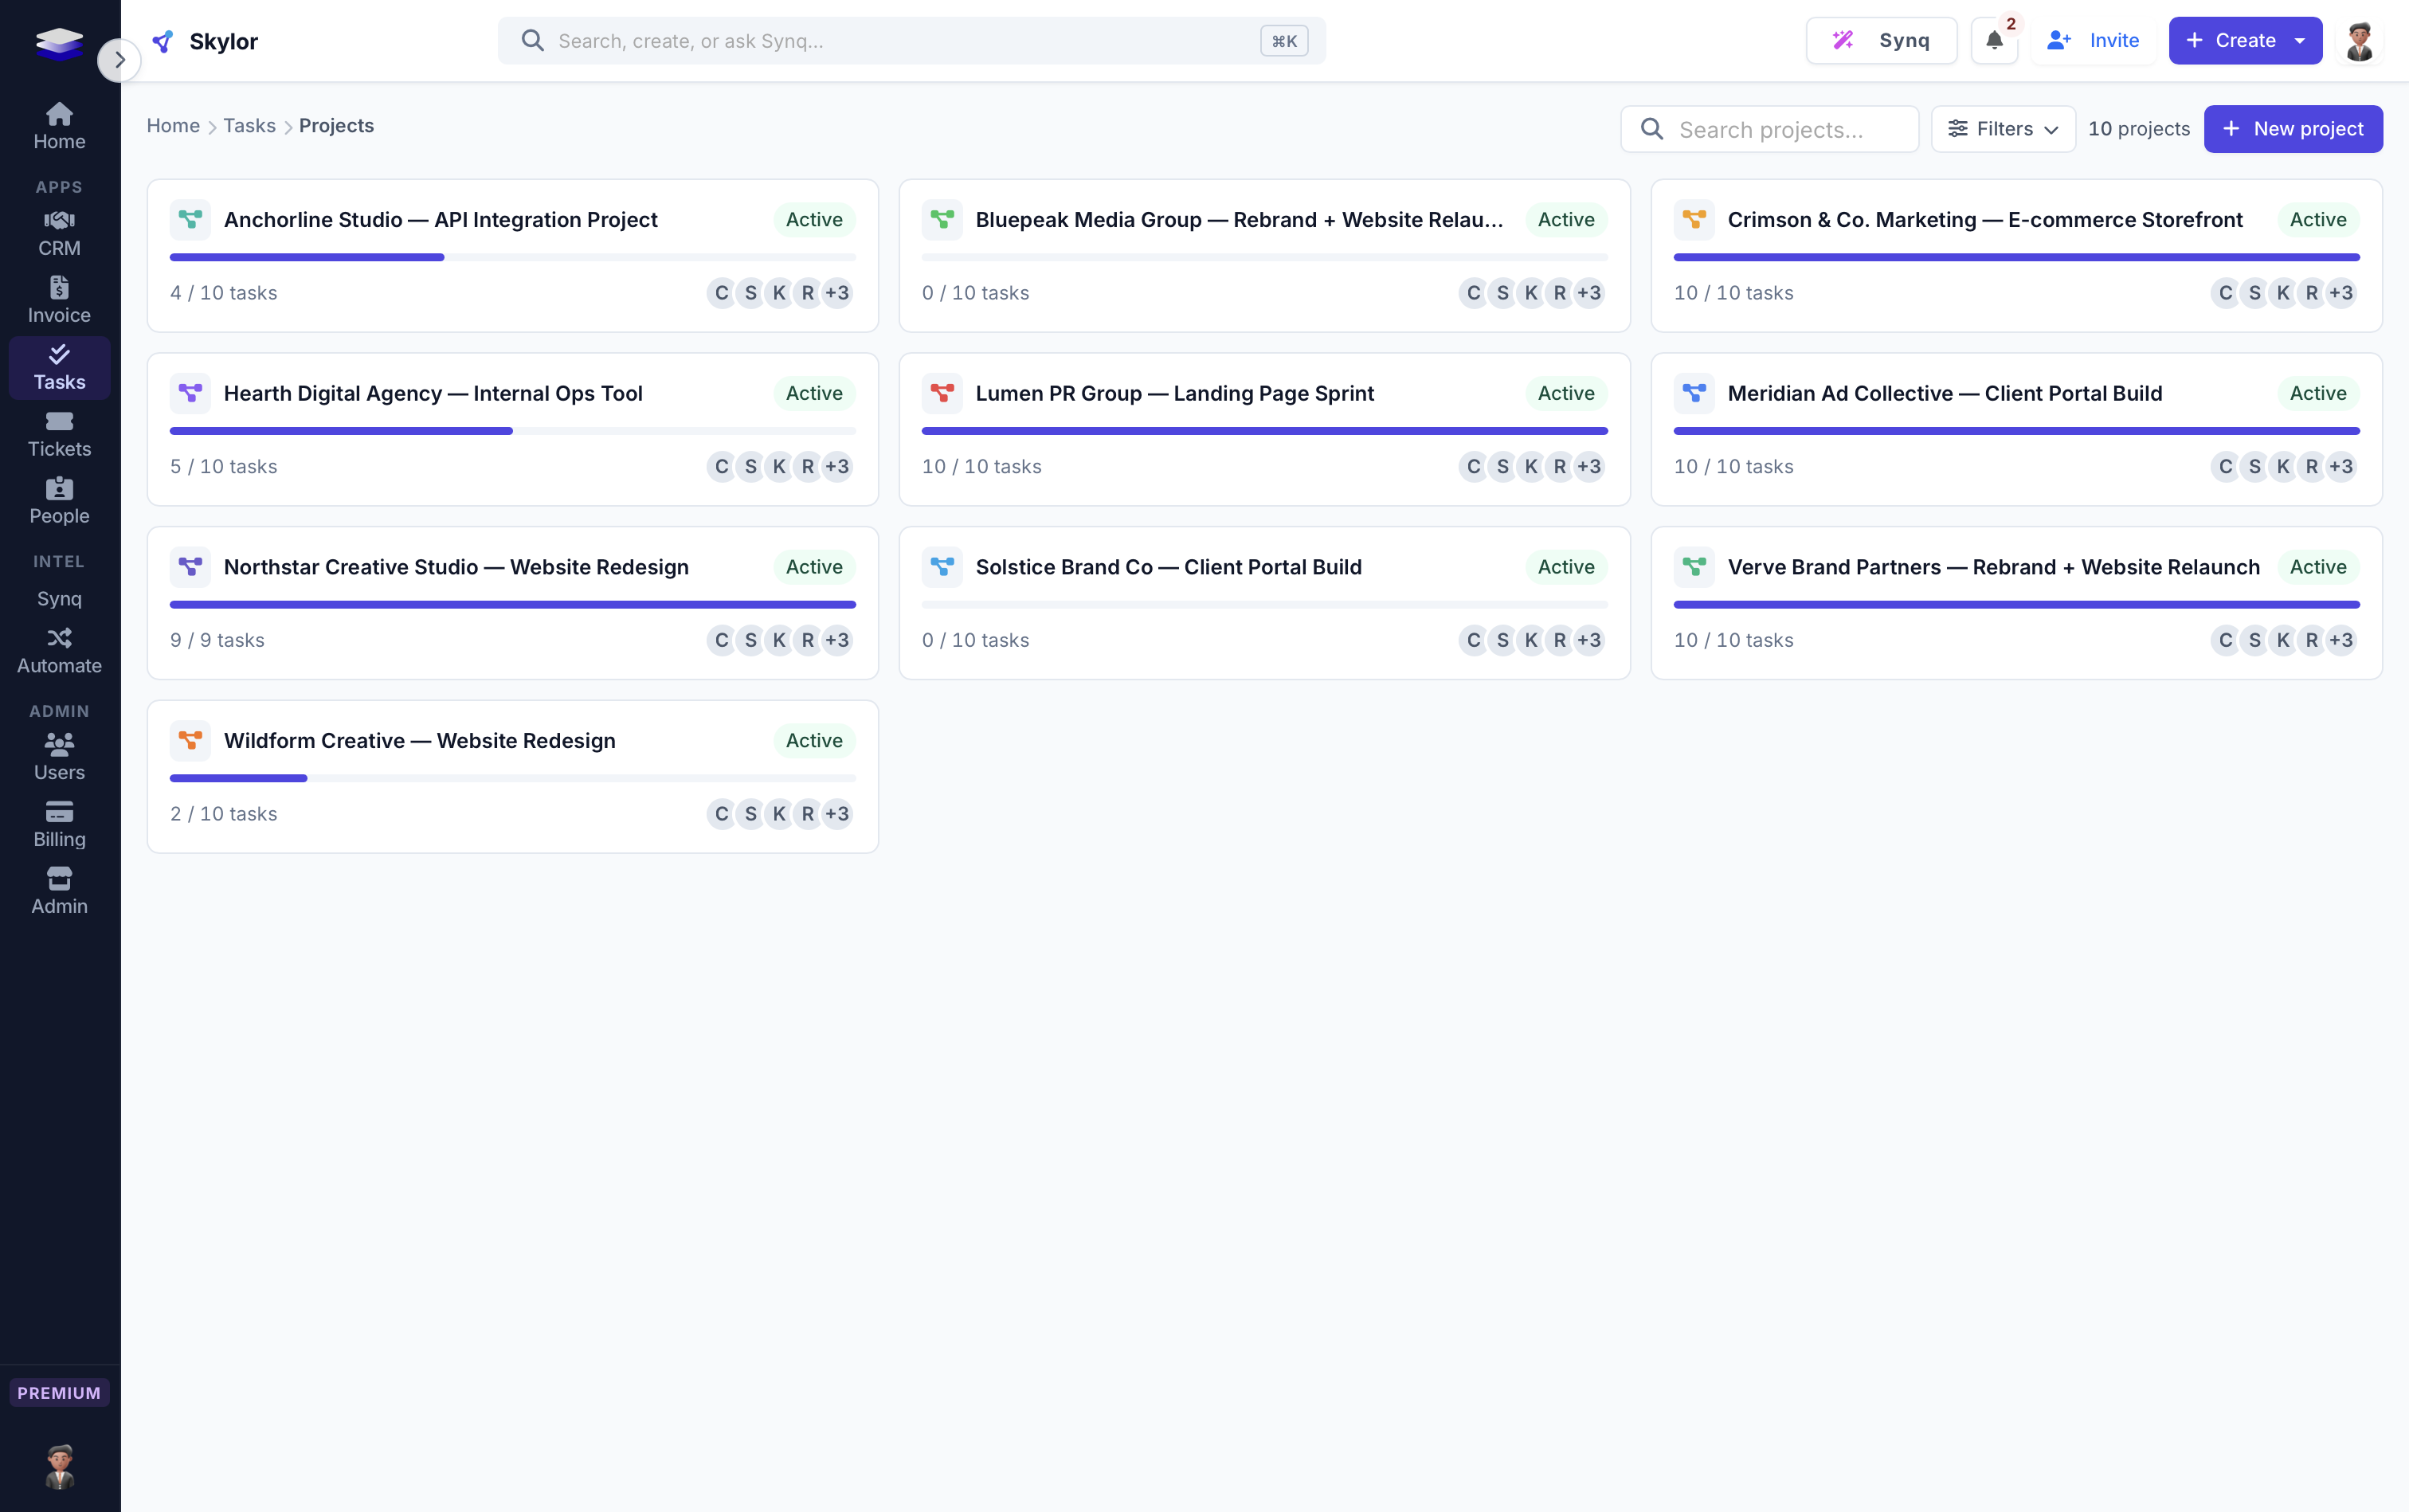Open Users admin icon
2409x1512 pixels.
click(59, 744)
